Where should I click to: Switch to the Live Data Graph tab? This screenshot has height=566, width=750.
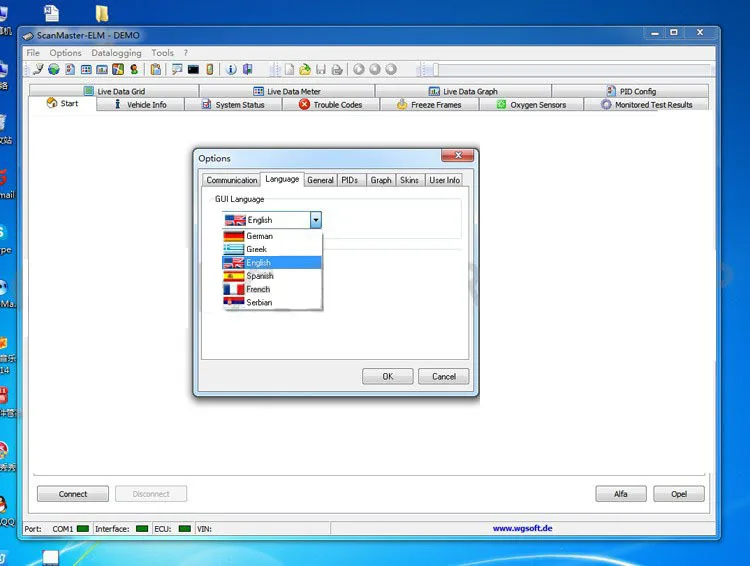coord(463,91)
